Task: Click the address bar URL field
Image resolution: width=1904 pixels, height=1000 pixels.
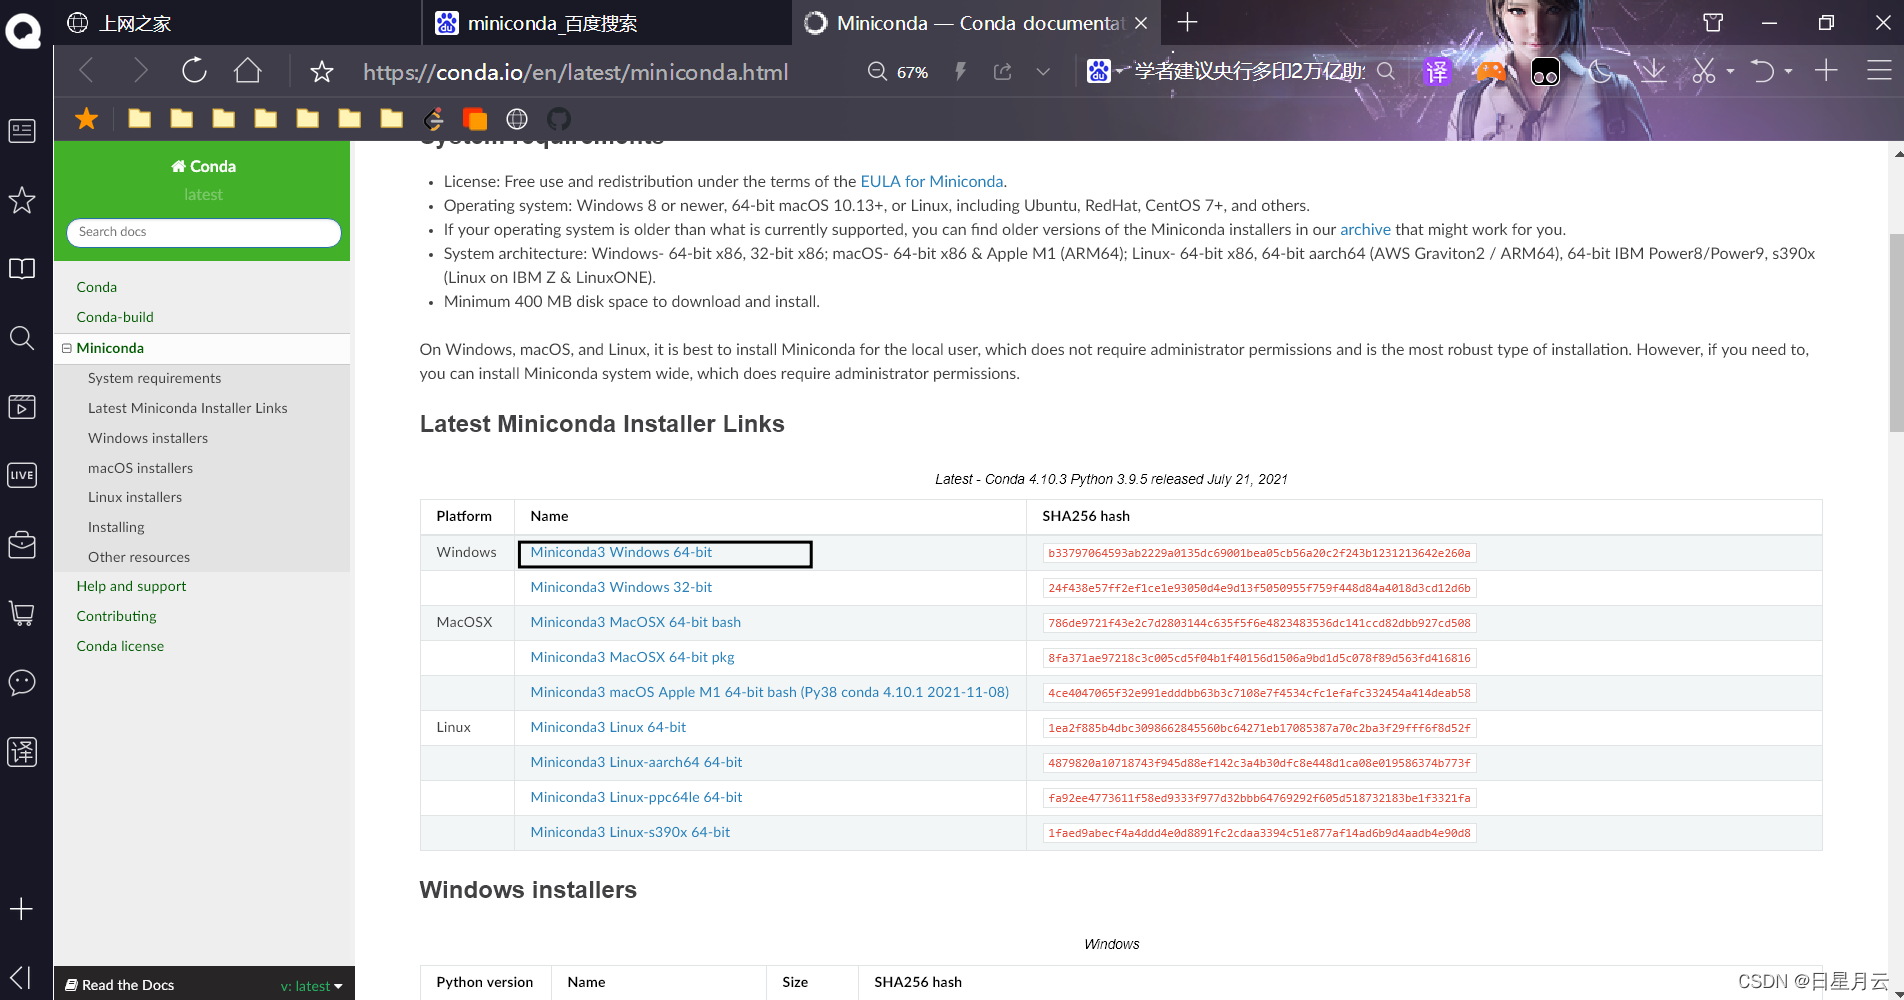Action: point(576,72)
